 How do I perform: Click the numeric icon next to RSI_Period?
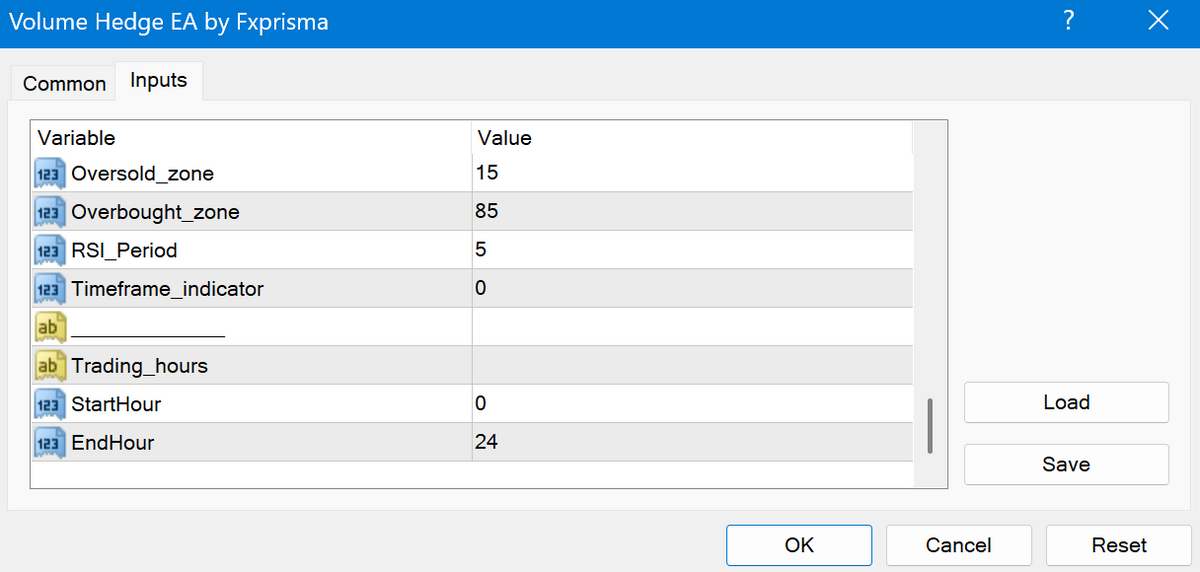pyautogui.click(x=50, y=250)
